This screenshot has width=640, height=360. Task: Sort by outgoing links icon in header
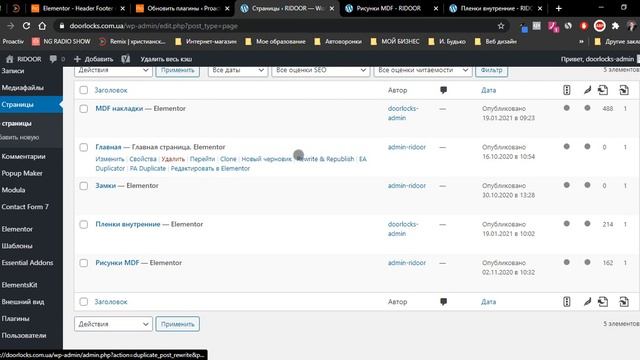click(x=603, y=90)
